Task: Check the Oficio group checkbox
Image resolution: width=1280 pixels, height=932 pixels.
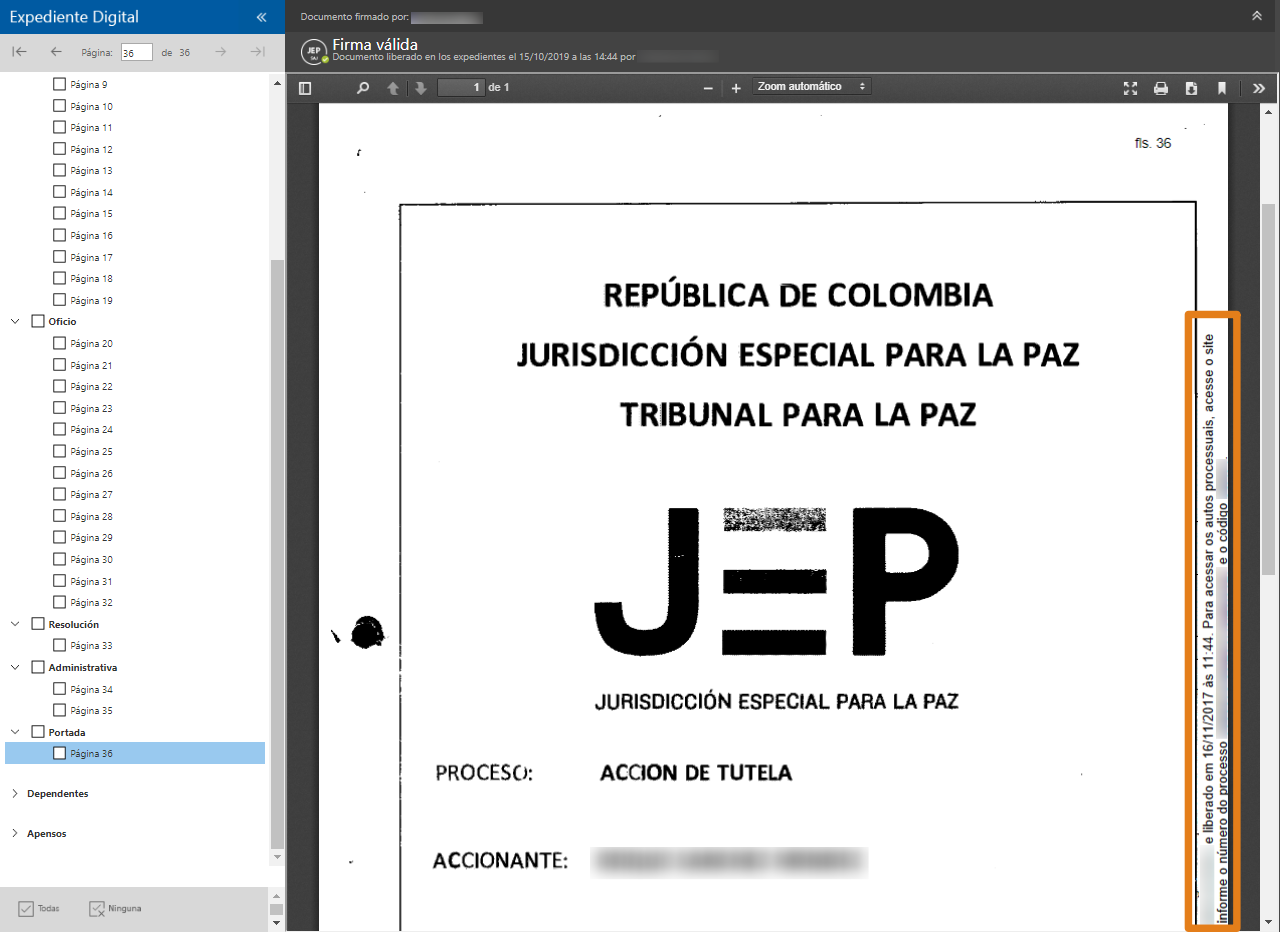Action: (38, 322)
